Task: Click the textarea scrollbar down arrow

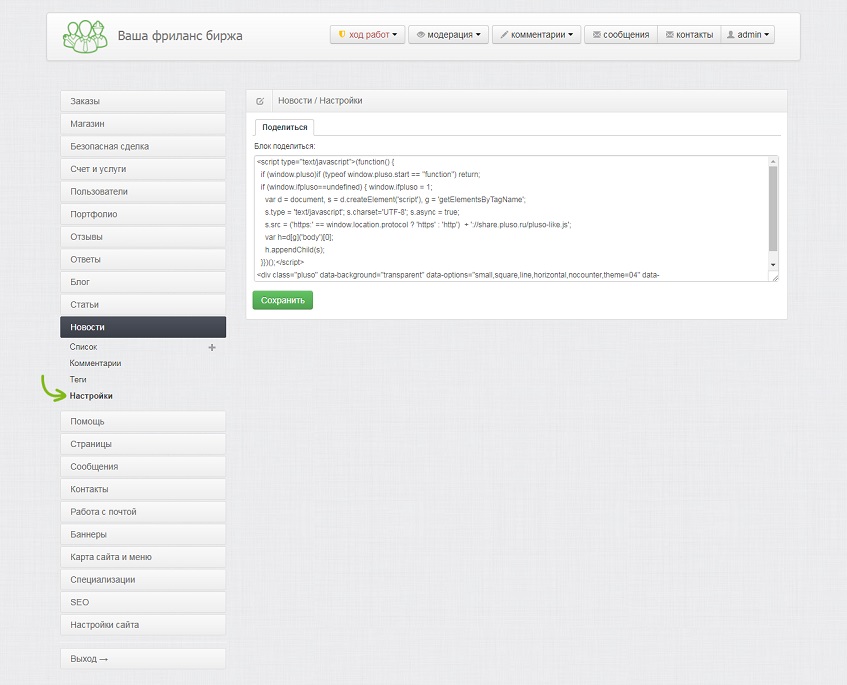Action: (x=773, y=265)
